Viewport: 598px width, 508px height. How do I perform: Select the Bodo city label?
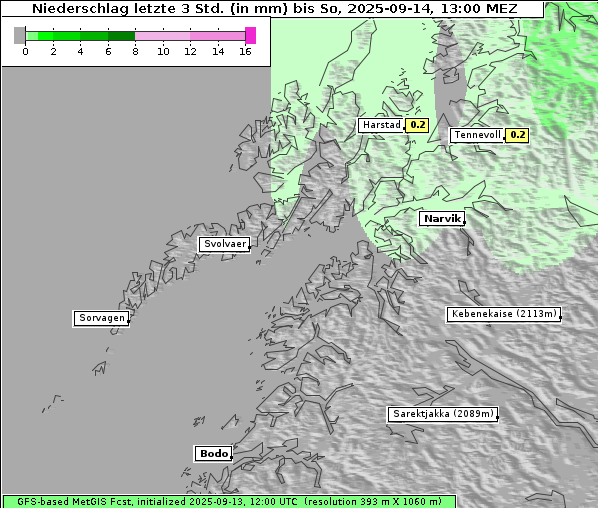213,453
